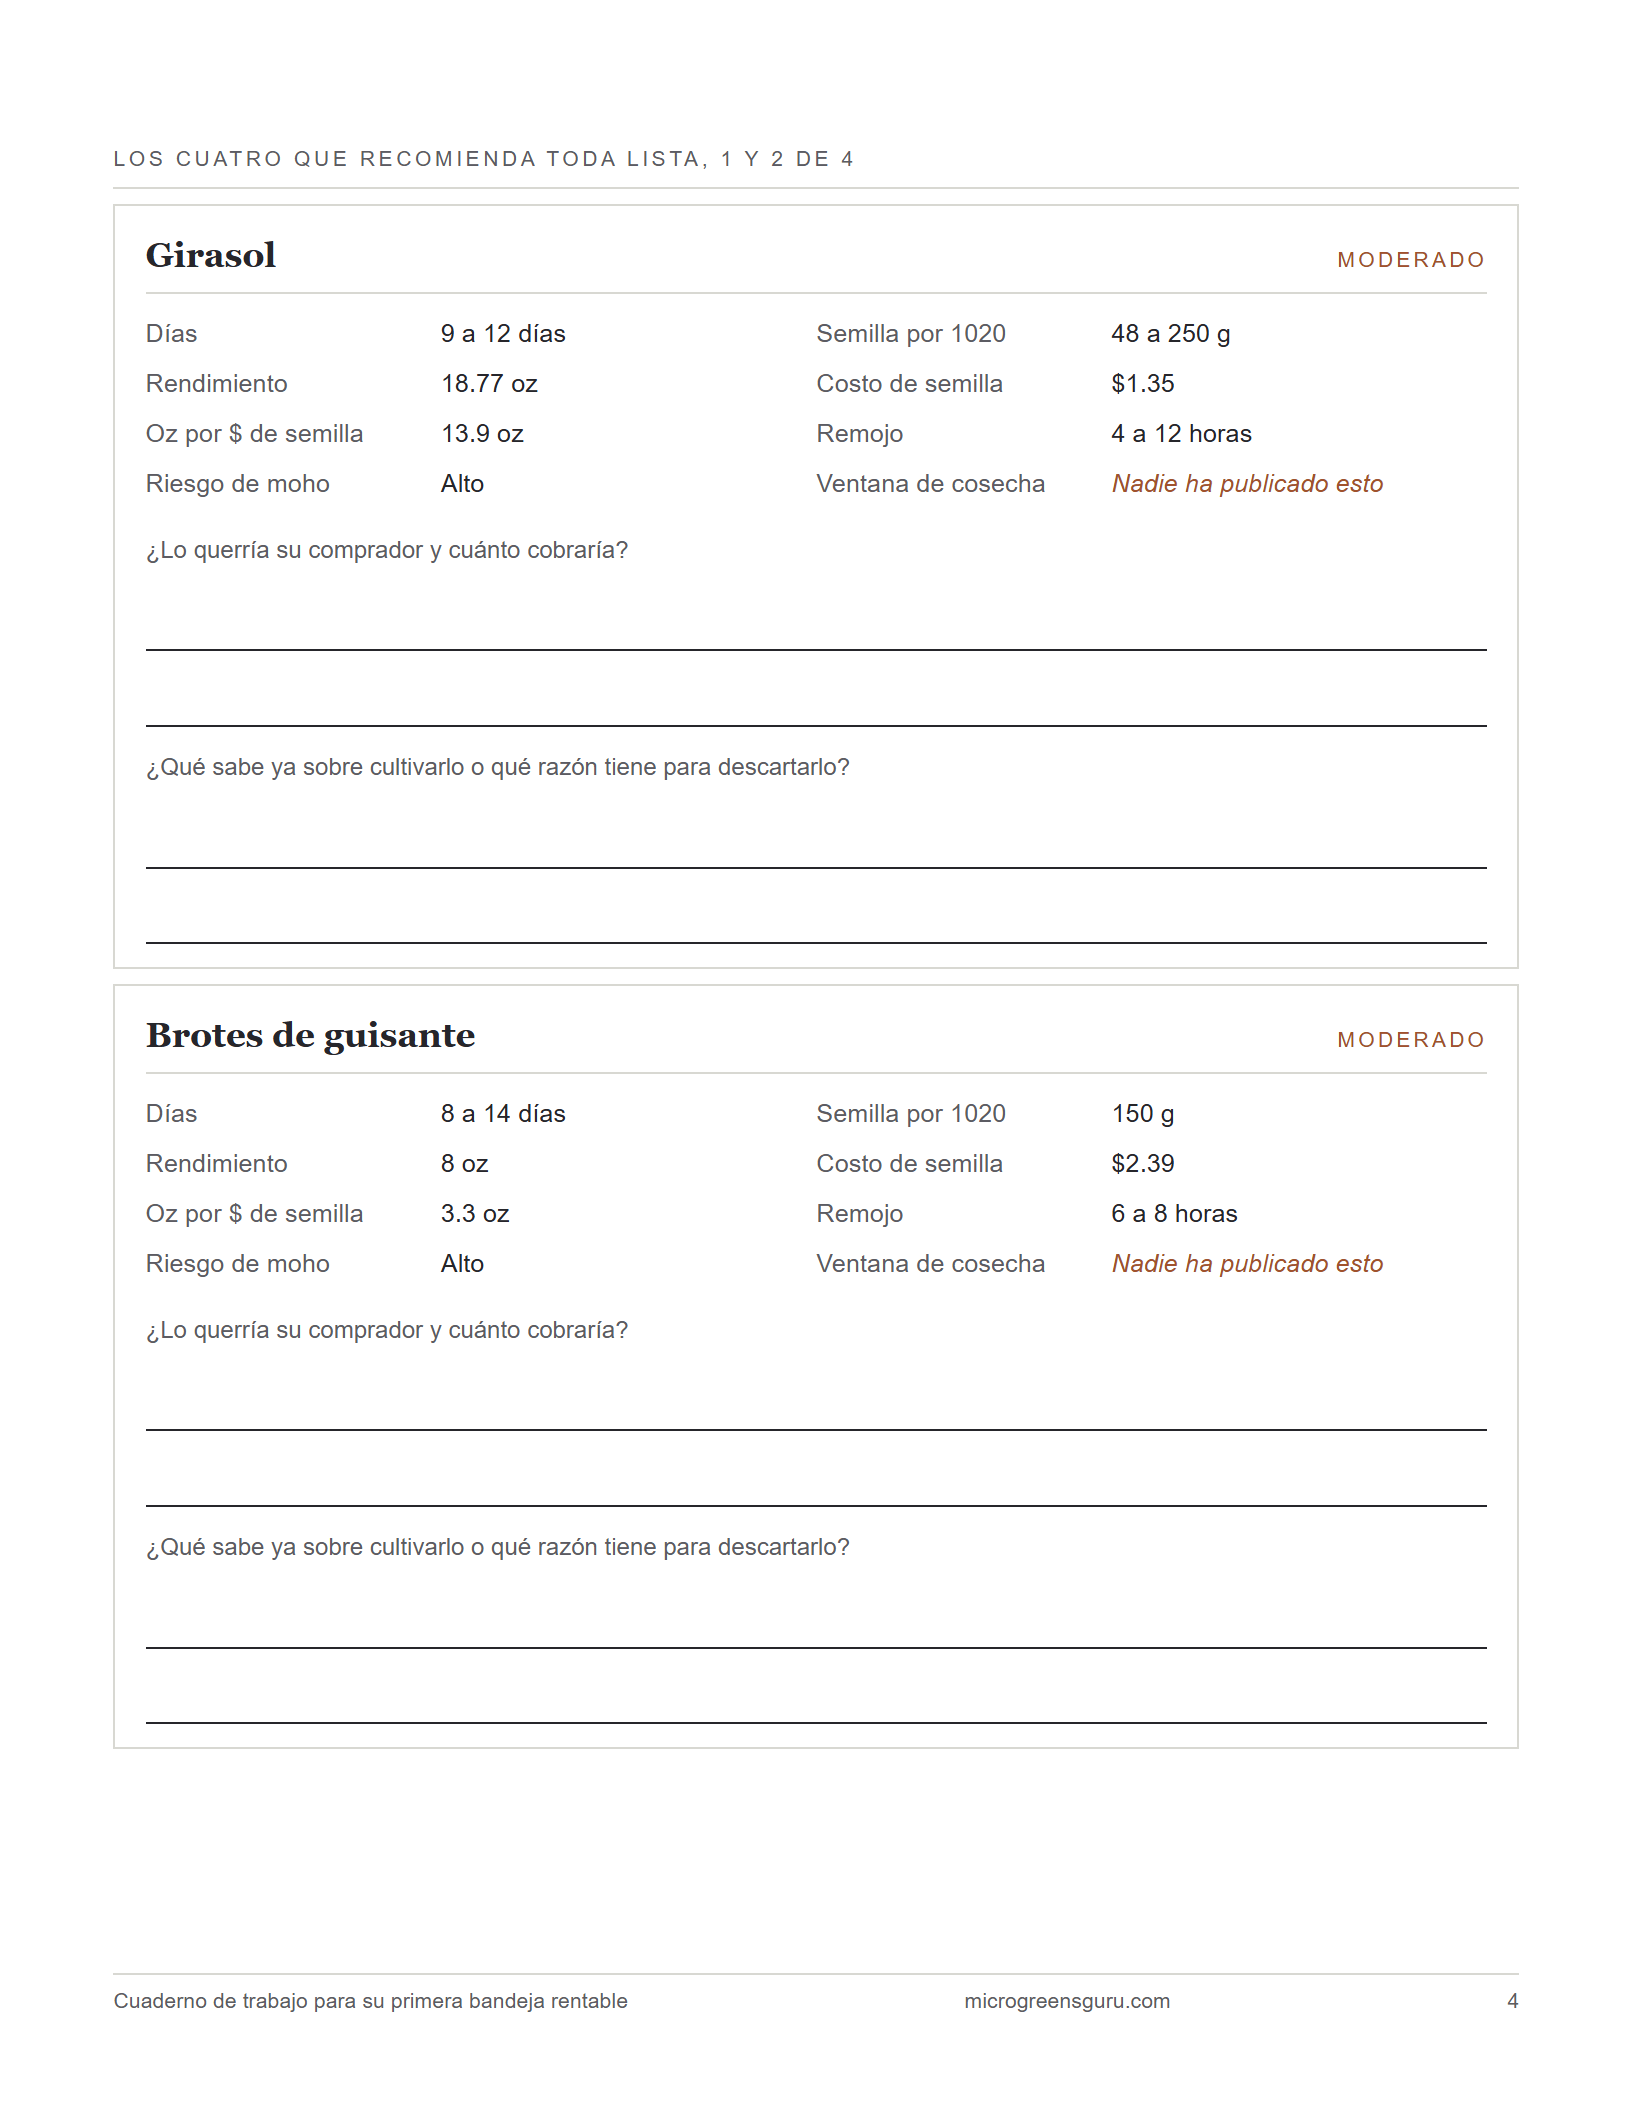Viewport: 1632px width, 2112px height.
Task: Open the microgreensguru.com footer link
Action: pyautogui.click(x=1067, y=2001)
